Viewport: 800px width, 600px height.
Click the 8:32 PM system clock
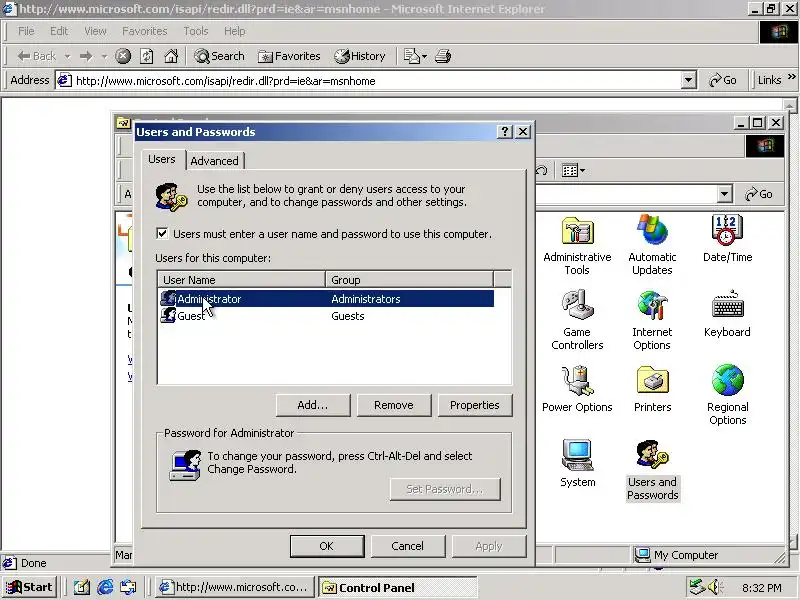click(x=762, y=588)
